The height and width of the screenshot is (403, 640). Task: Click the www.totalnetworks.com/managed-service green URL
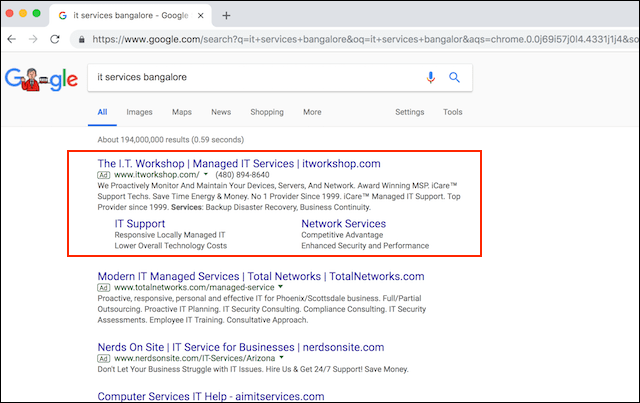pyautogui.click(x=194, y=287)
